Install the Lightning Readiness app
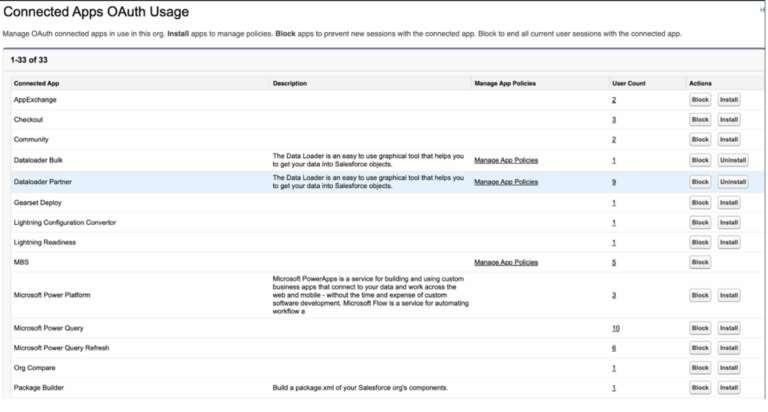This screenshot has height=412, width=768. pyautogui.click(x=728, y=242)
